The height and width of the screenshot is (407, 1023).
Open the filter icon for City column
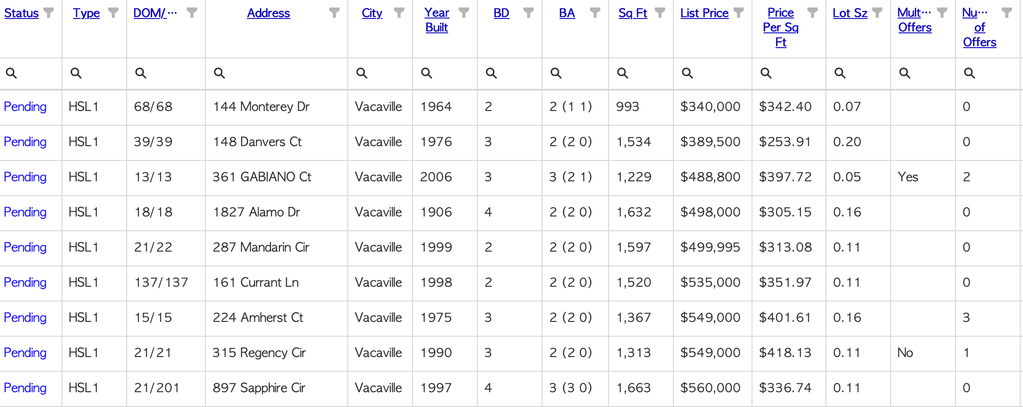(x=399, y=12)
